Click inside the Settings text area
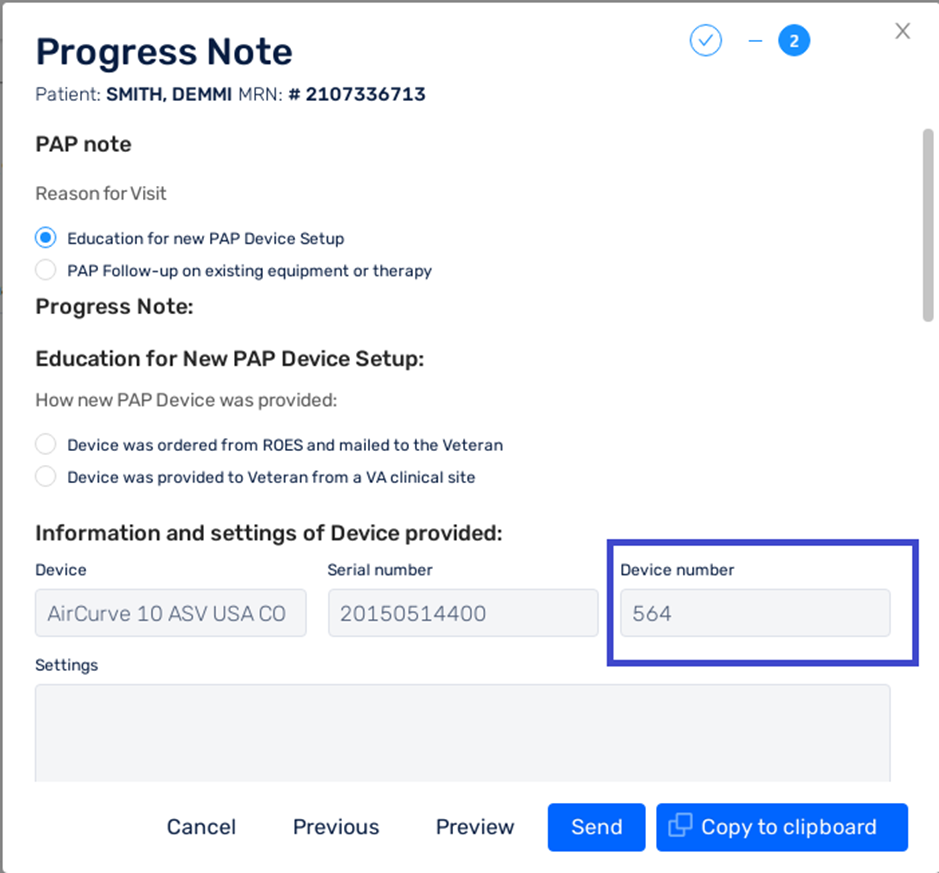Screen dimensions: 939x873 point(462,733)
